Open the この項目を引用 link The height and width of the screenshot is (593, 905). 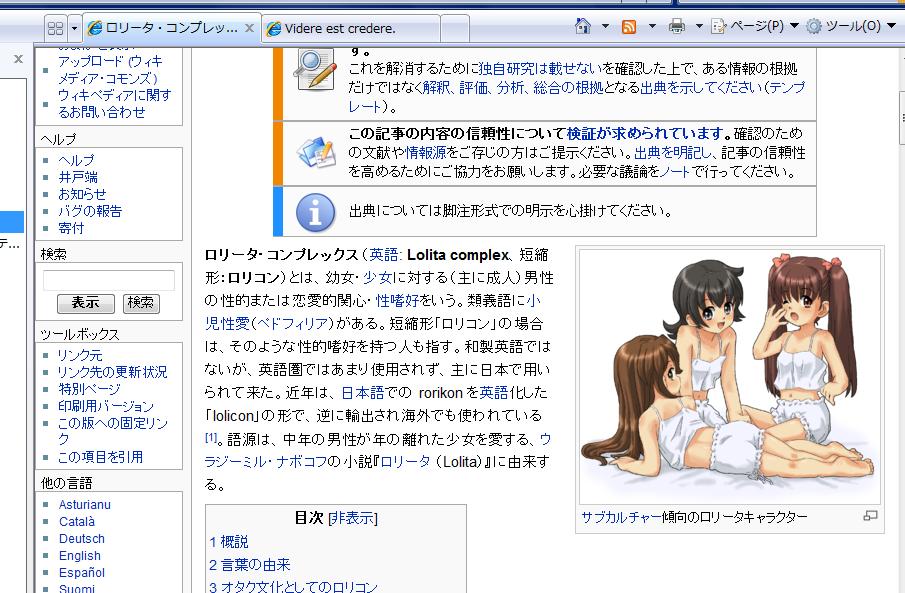coord(100,457)
